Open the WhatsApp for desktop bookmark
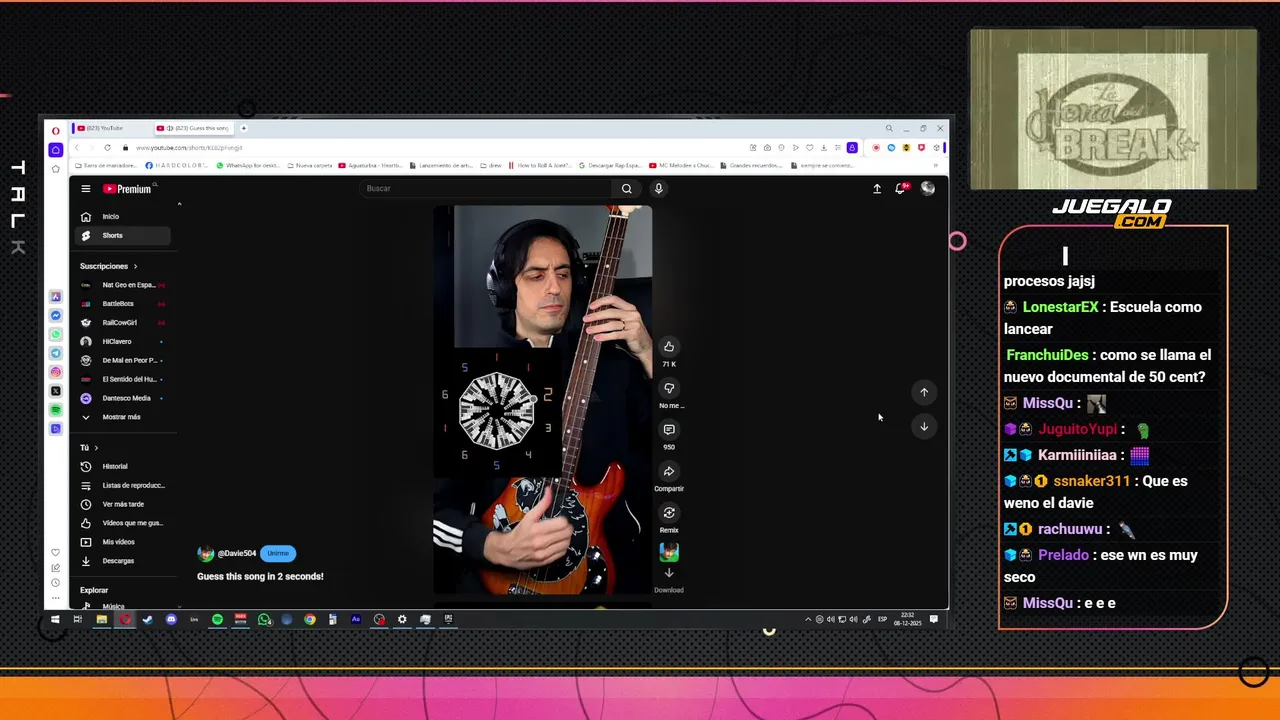This screenshot has height=720, width=1280. (x=248, y=165)
